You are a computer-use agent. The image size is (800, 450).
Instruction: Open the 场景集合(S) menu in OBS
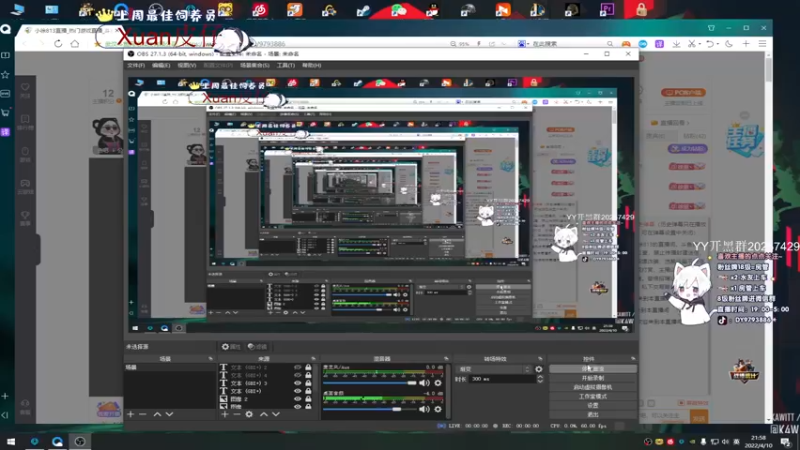[254, 65]
